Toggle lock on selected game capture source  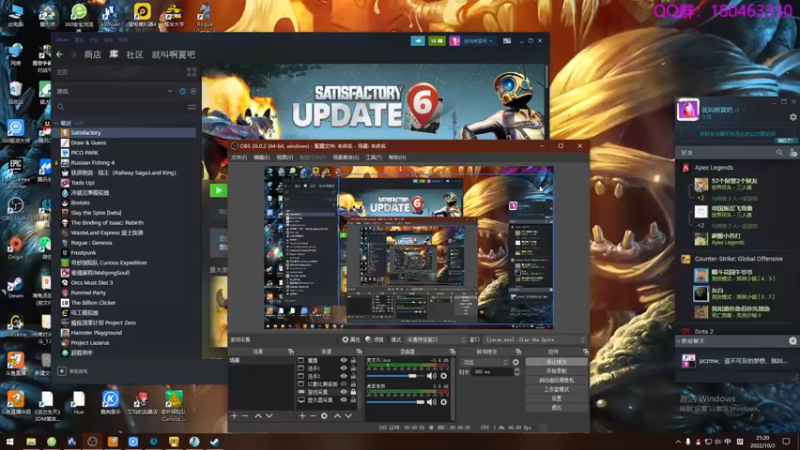353,392
